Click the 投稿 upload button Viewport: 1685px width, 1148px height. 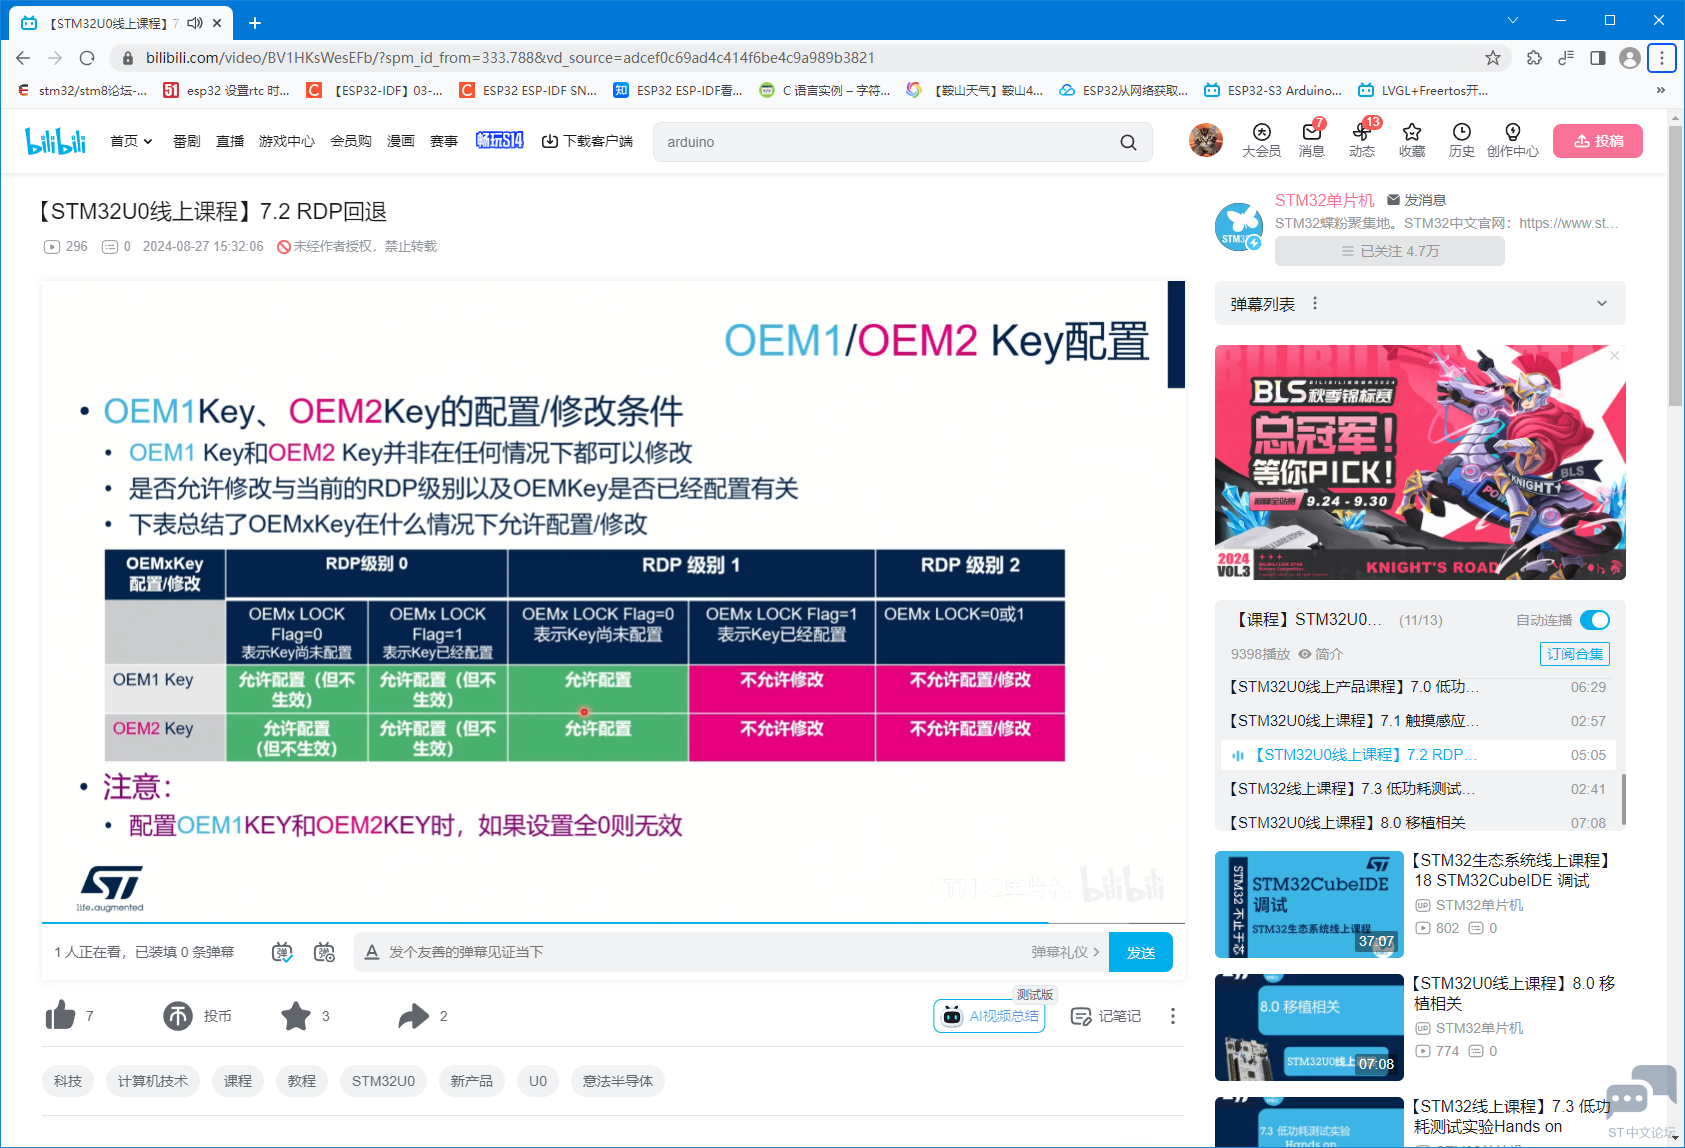[x=1598, y=141]
